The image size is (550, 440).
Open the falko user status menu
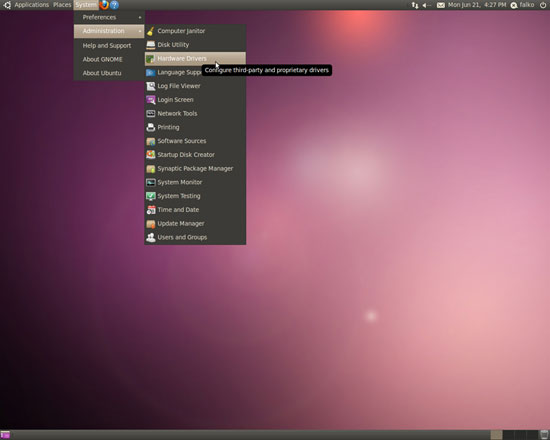[x=522, y=5]
